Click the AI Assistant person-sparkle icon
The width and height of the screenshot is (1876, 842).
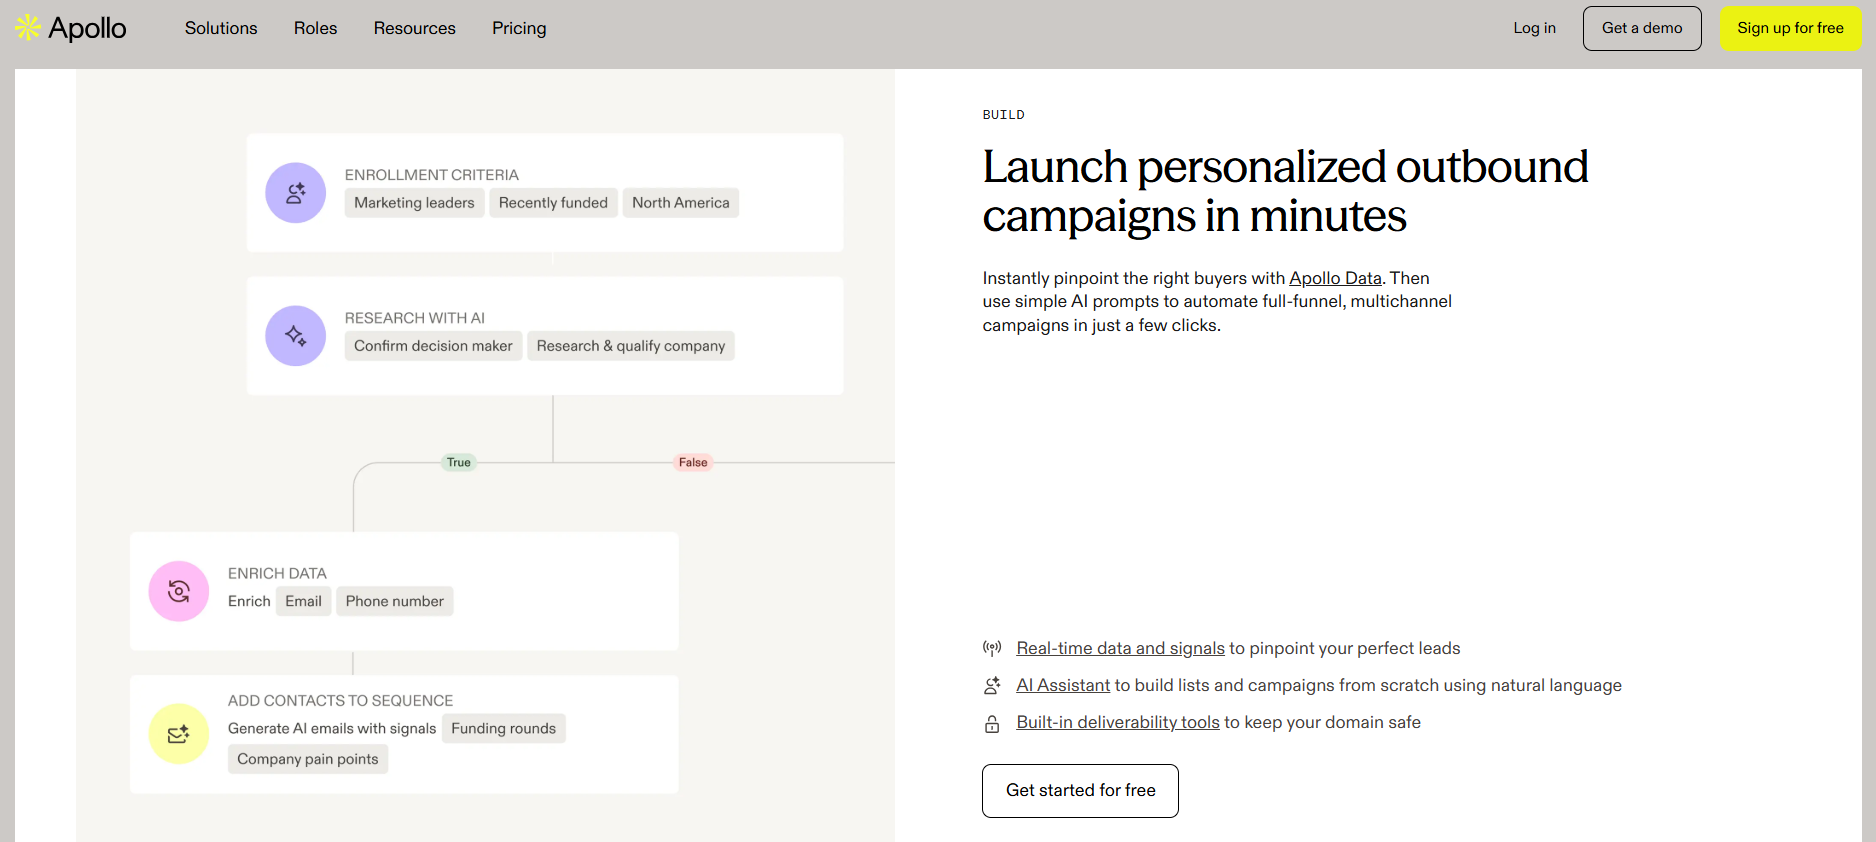point(992,685)
